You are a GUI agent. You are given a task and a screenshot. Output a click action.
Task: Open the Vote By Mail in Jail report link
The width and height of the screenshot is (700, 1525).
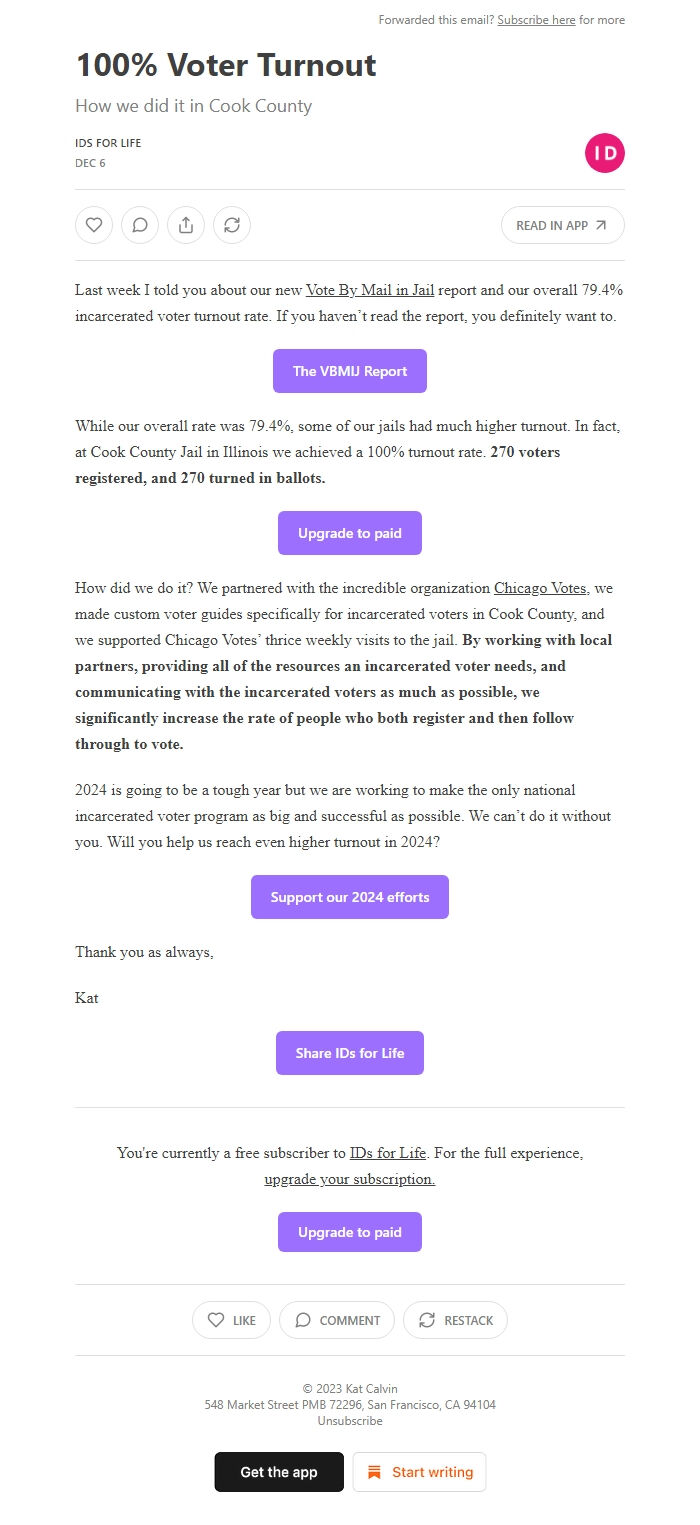pos(369,290)
